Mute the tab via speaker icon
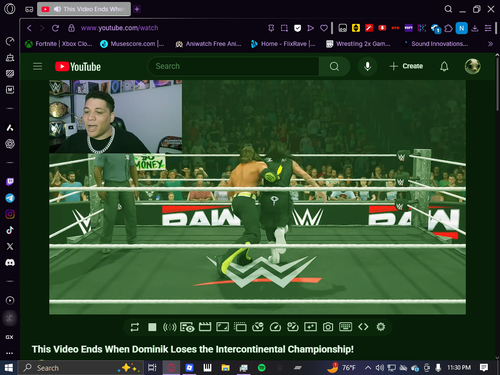Image resolution: width=500 pixels, height=375 pixels. (57, 9)
